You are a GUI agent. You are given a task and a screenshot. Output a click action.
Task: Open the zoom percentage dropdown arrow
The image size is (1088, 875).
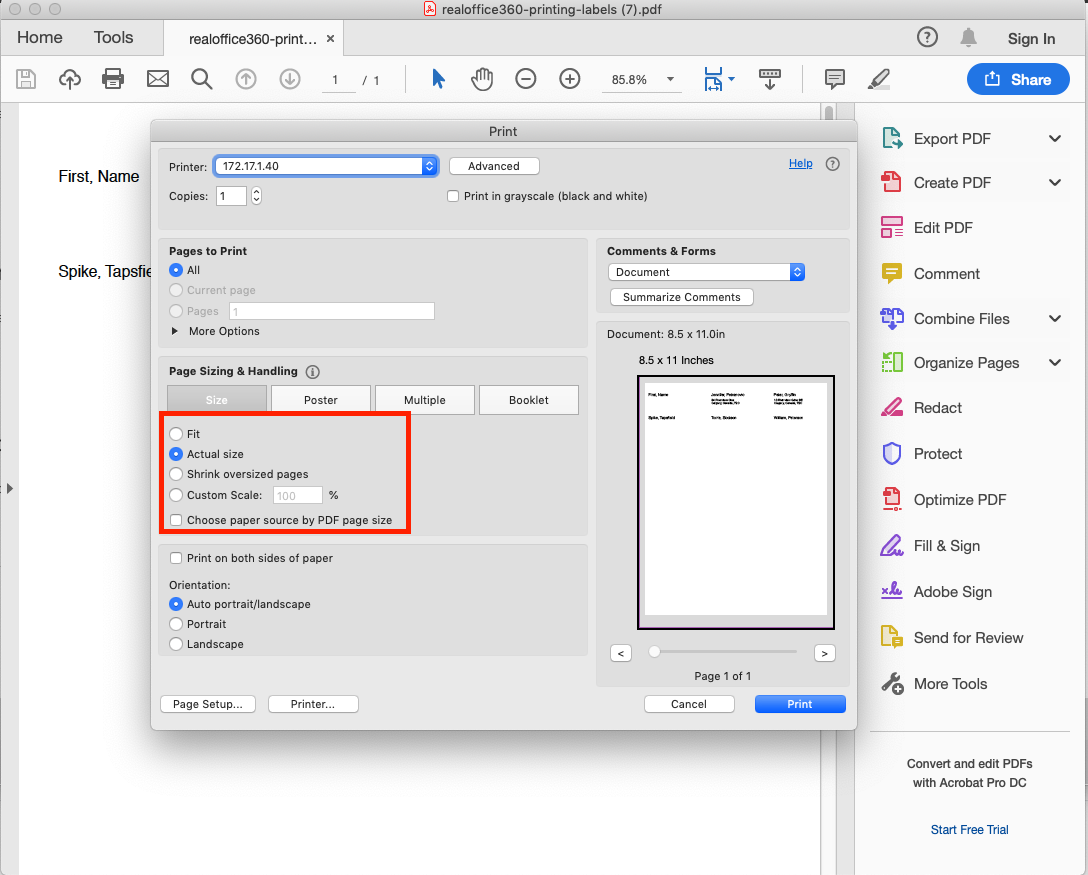pyautogui.click(x=670, y=79)
